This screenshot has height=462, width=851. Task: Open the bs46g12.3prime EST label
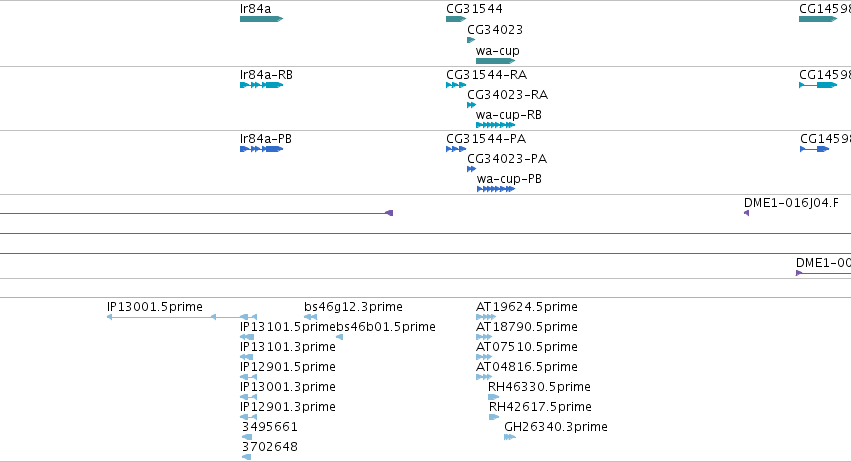click(x=353, y=307)
